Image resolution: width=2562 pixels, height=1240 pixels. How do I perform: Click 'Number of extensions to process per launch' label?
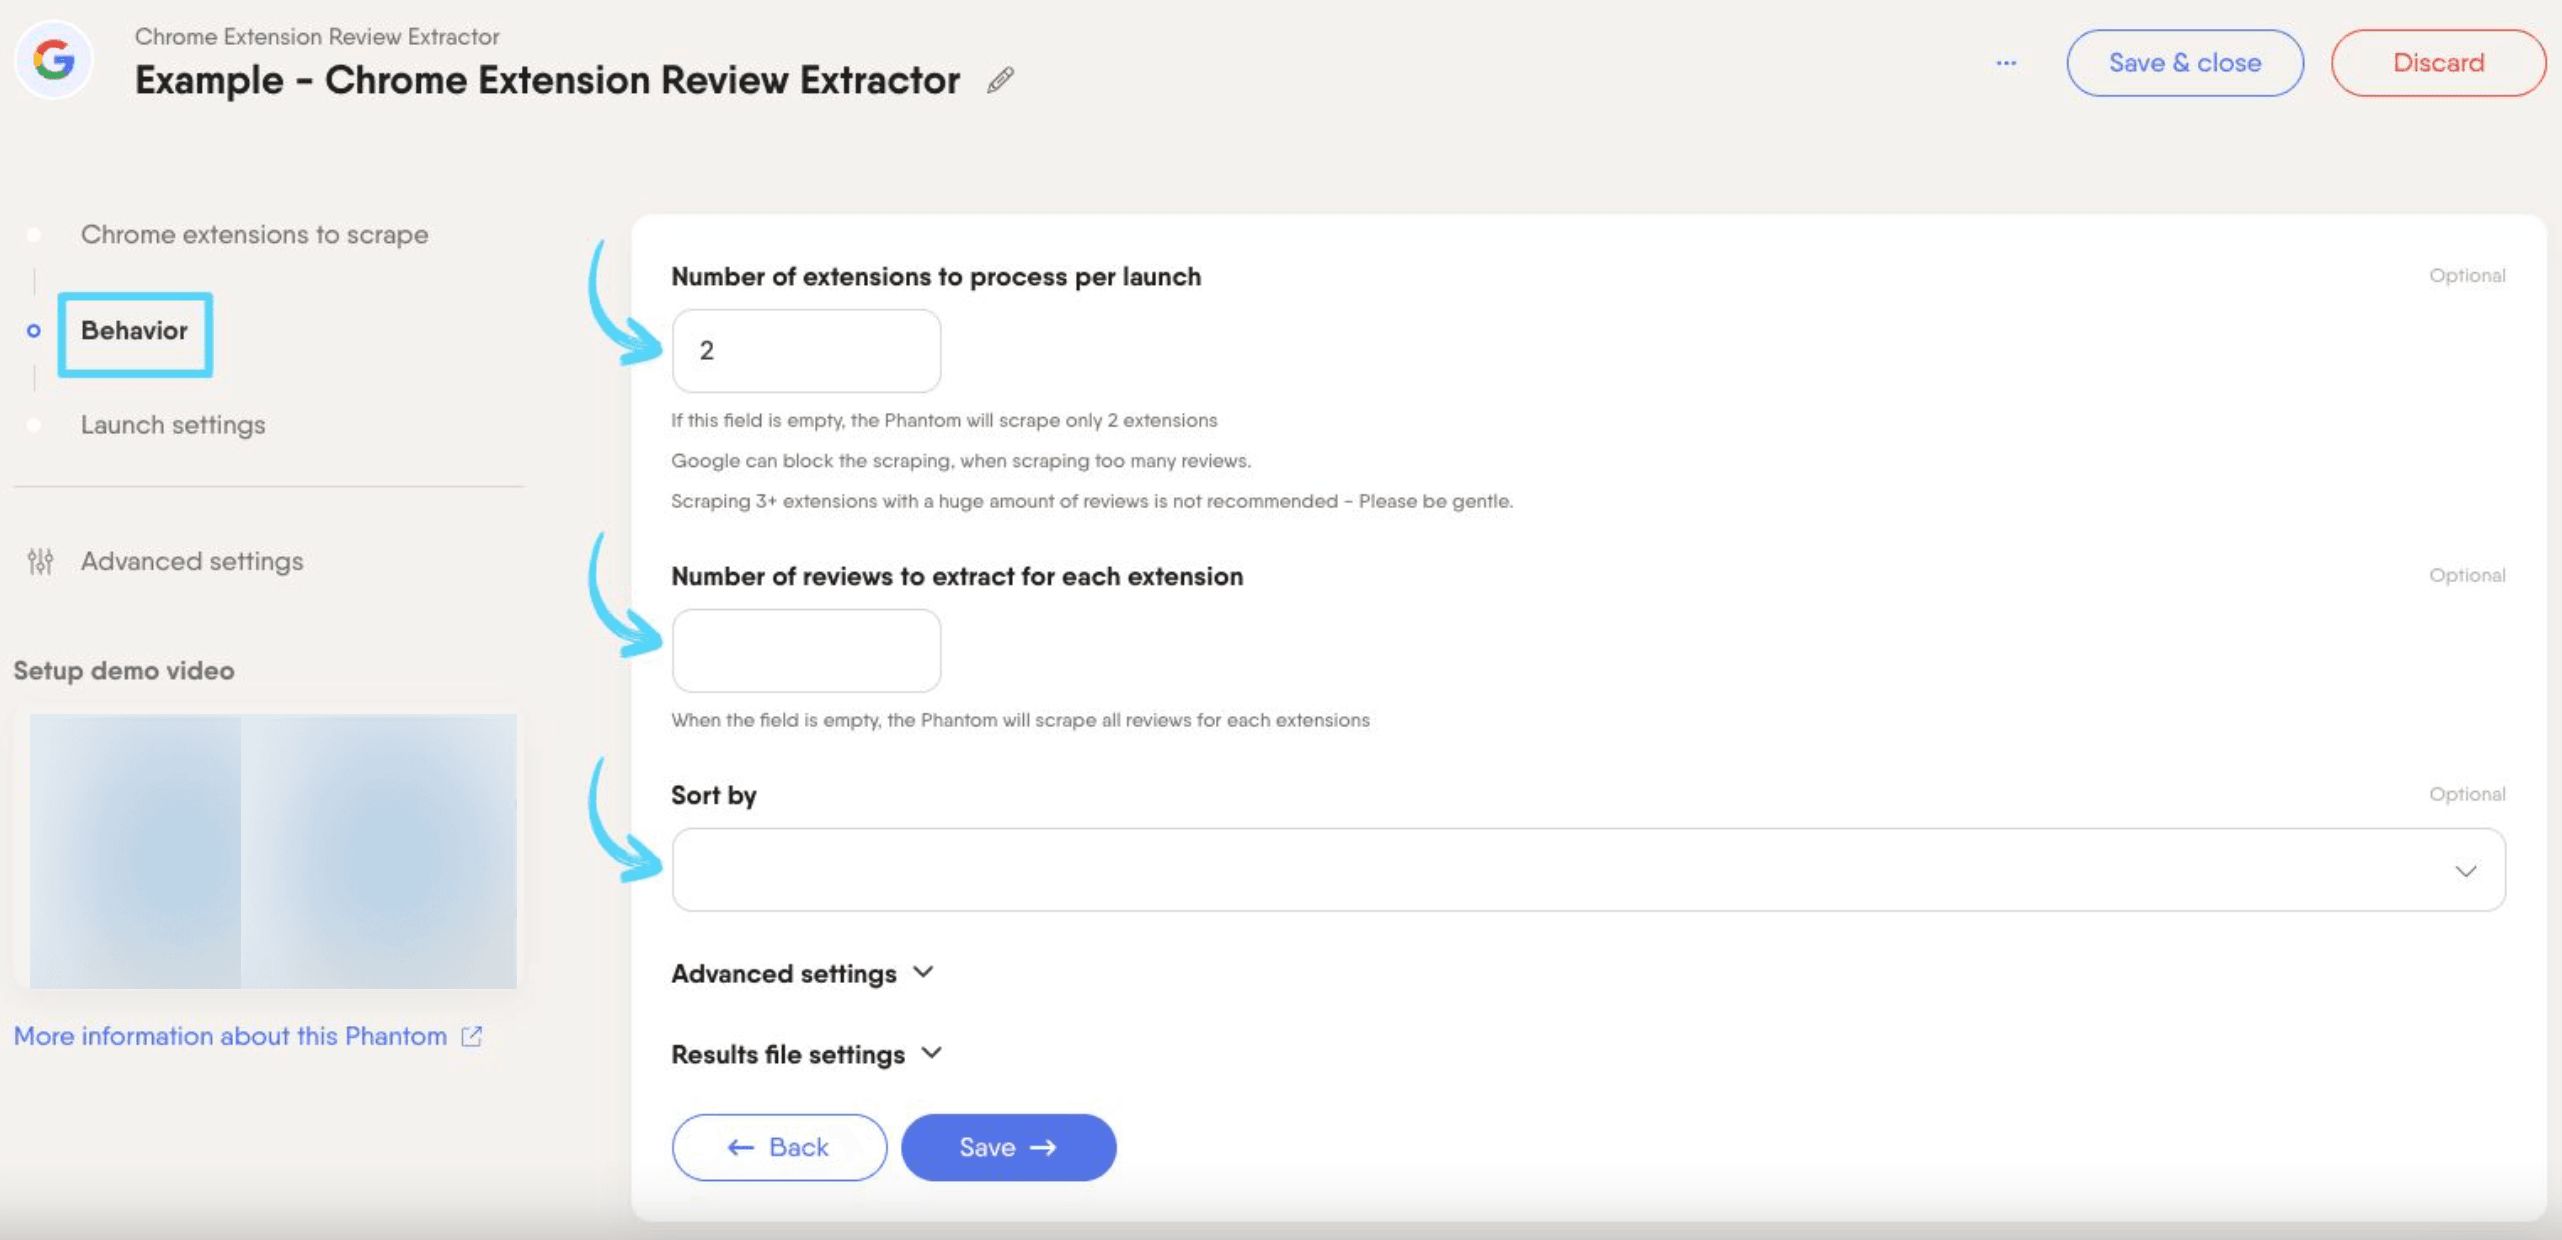936,276
